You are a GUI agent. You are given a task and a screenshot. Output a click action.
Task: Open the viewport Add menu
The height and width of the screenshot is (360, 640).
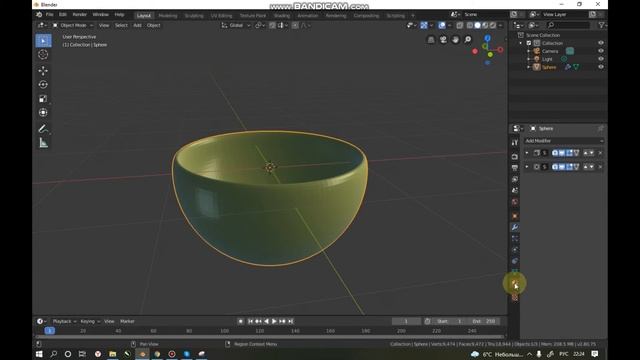(137, 25)
